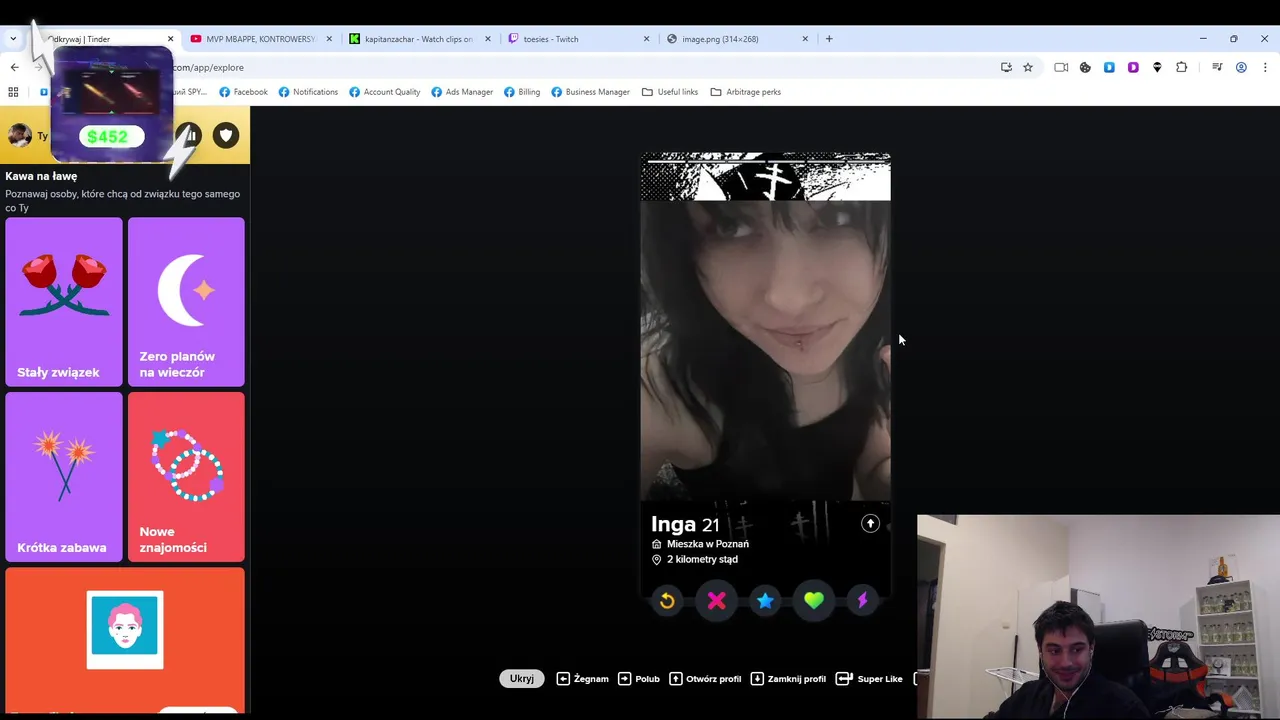Click the shield safety icon in Tinder header

226,135
